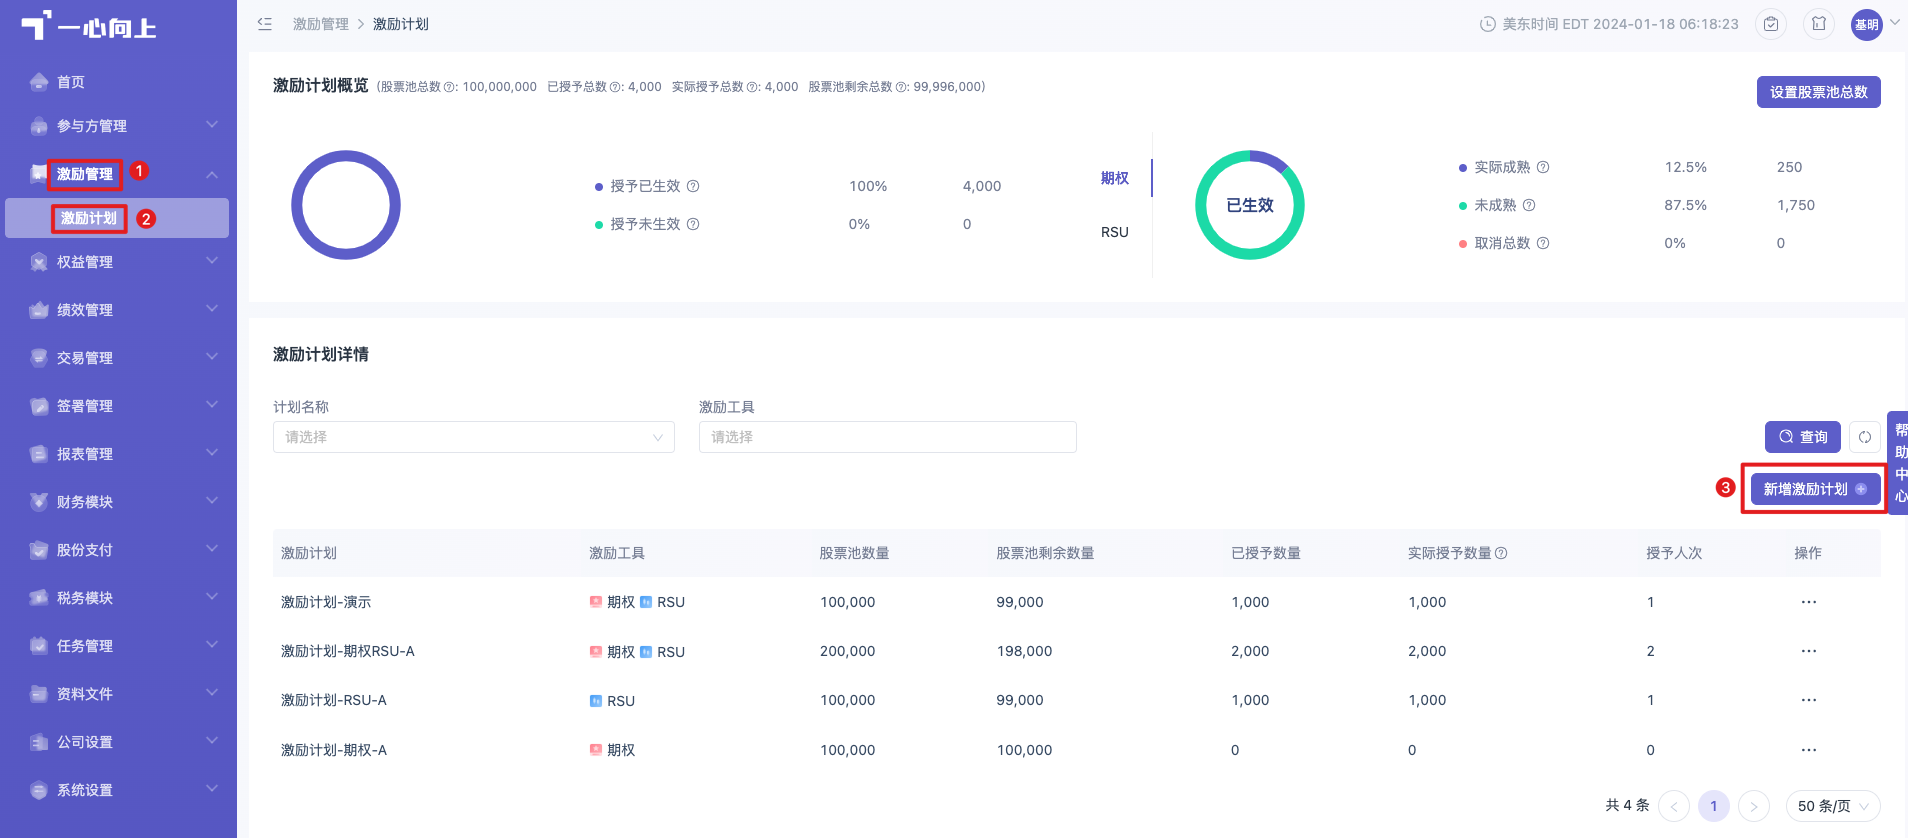Open actions menu for 激励计划-RSU-A row
Image resolution: width=1908 pixels, height=838 pixels.
pos(1809,700)
